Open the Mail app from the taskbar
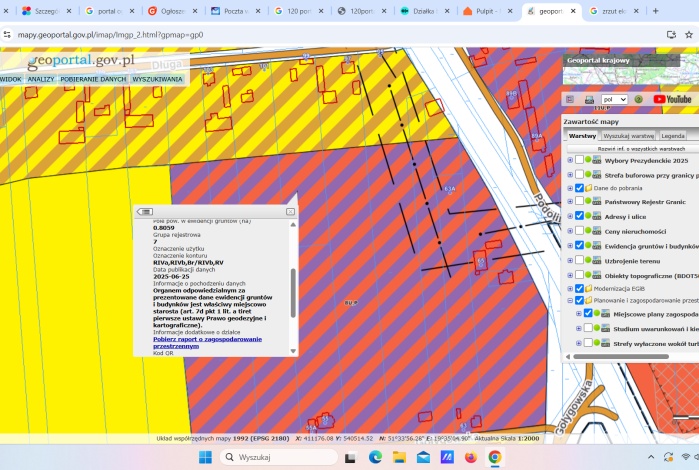 pyautogui.click(x=423, y=457)
